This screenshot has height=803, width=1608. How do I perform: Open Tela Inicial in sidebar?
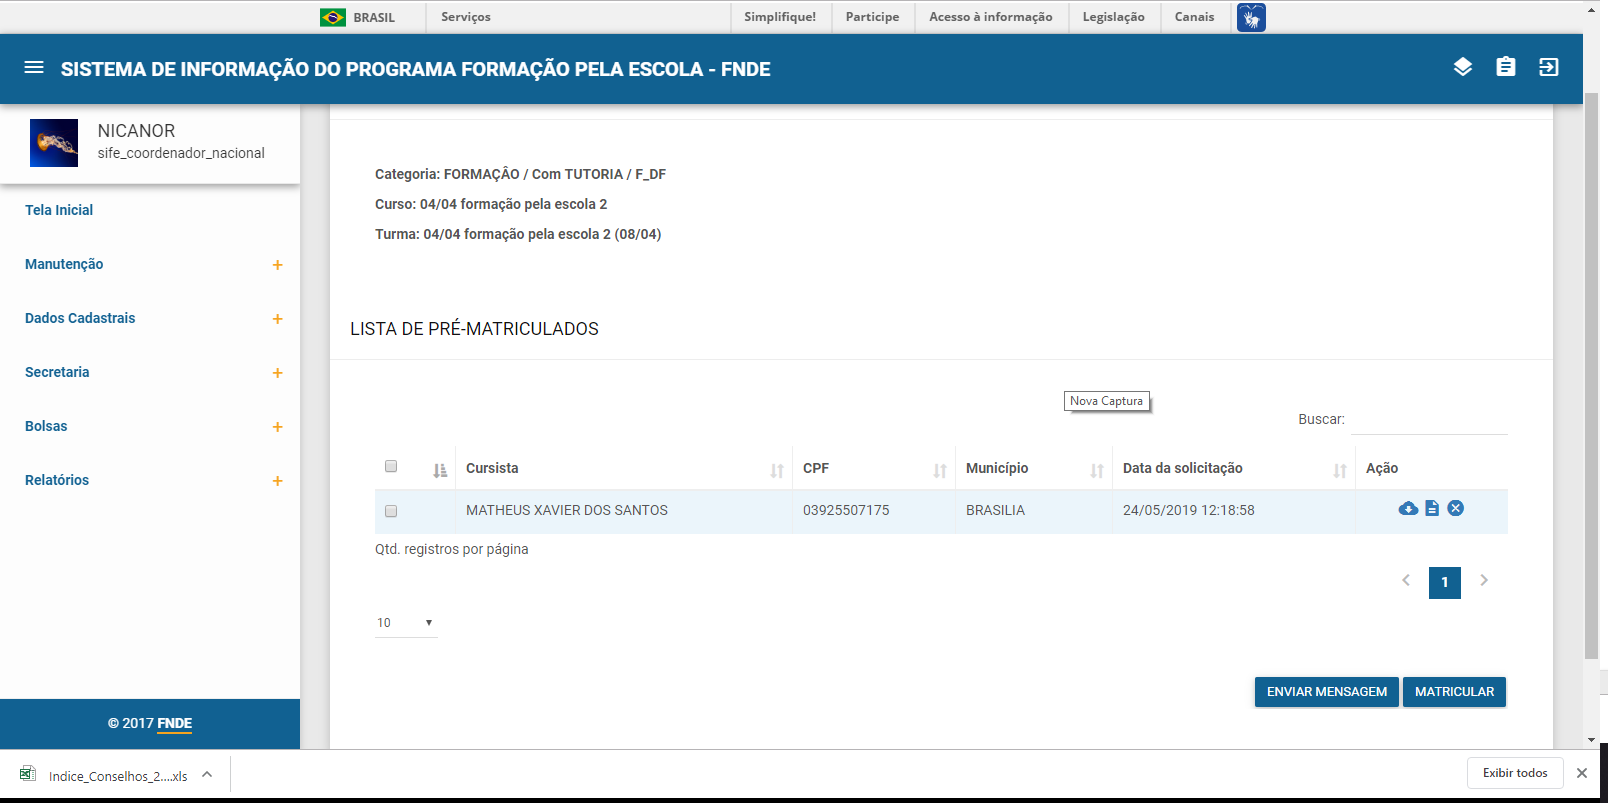coord(59,210)
